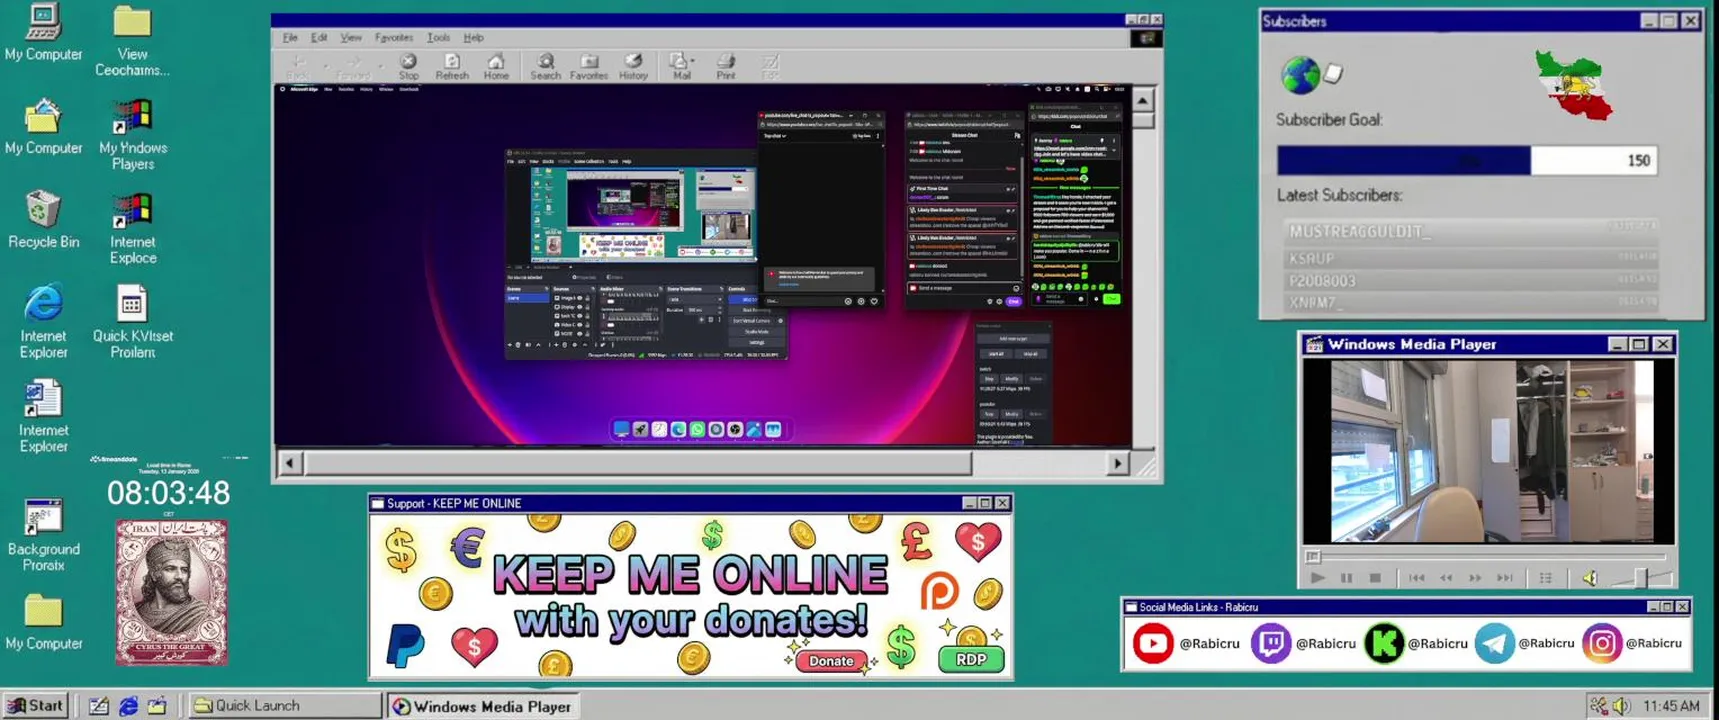The width and height of the screenshot is (1719, 720).
Task: Open the Media Player playlist button
Action: (1546, 578)
